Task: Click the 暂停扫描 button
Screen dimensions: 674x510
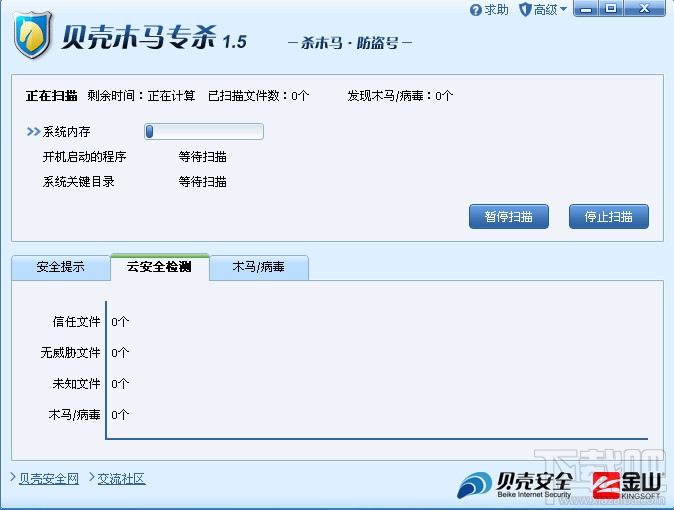Action: click(509, 216)
